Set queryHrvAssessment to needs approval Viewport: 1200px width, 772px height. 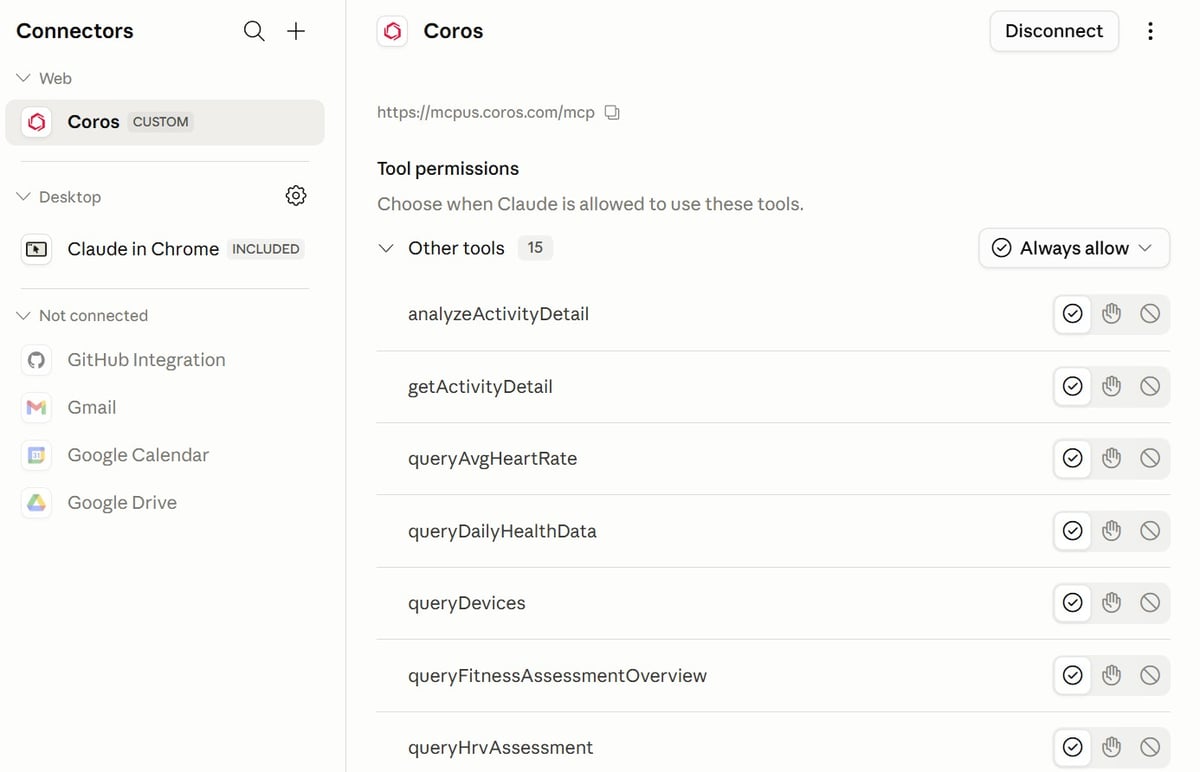1111,747
